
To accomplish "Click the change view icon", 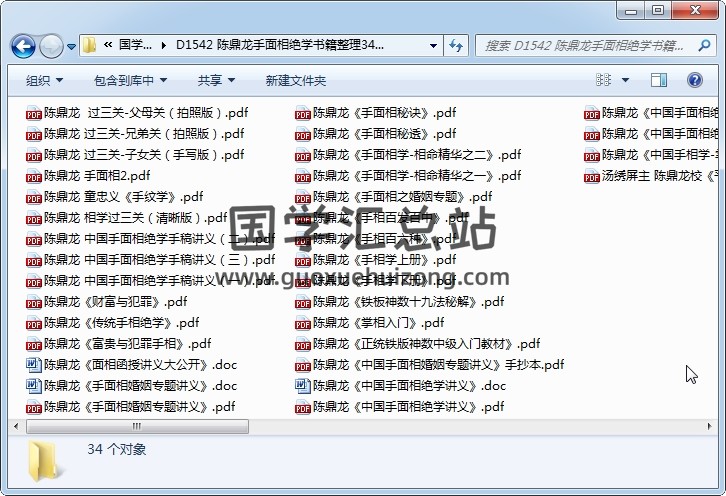I will (603, 80).
